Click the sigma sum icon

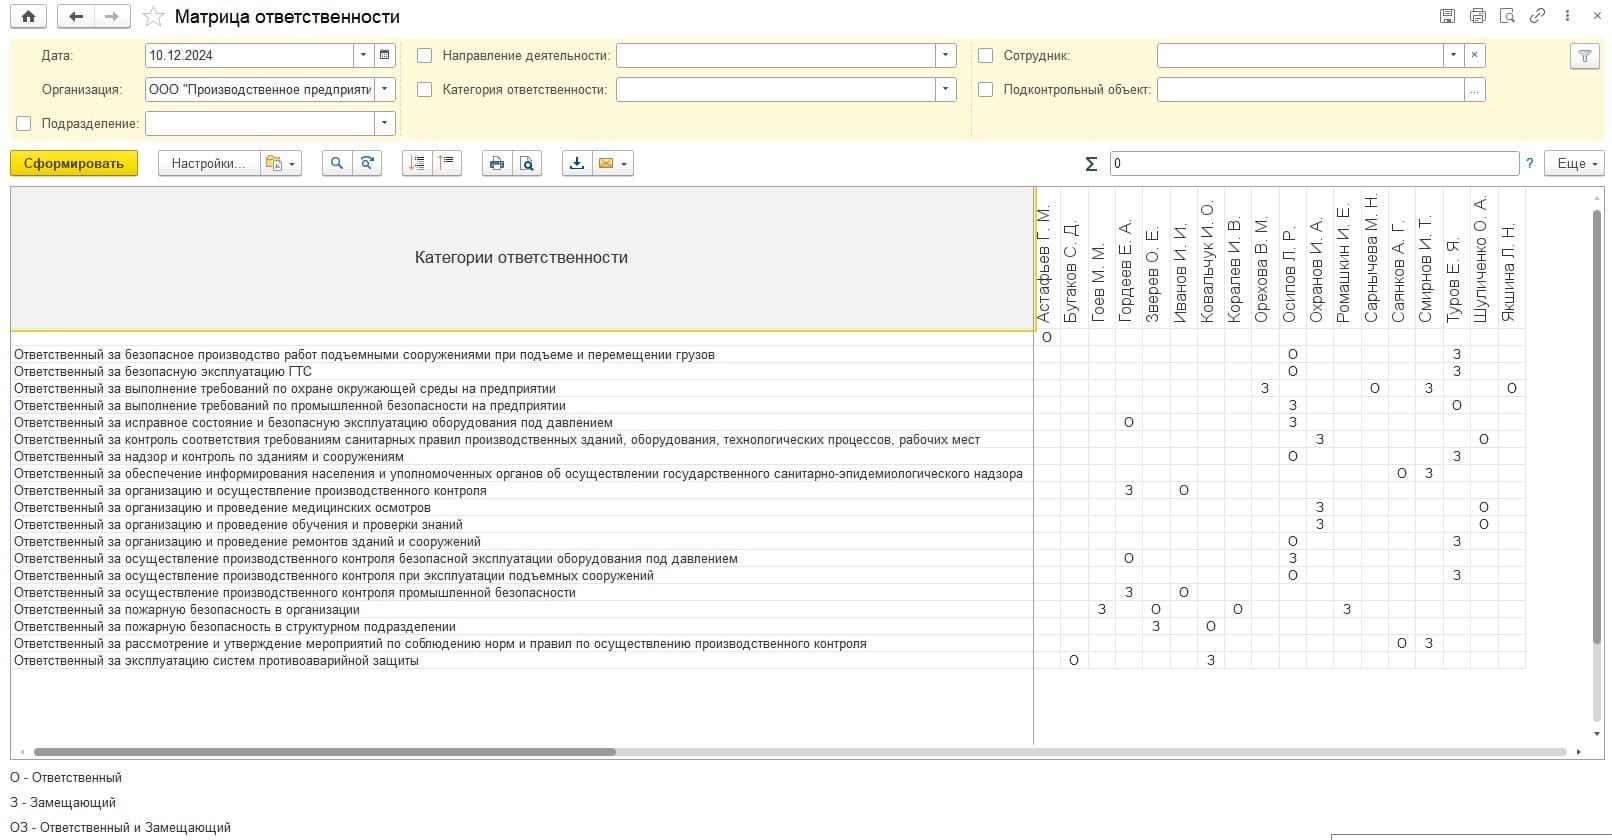1091,163
